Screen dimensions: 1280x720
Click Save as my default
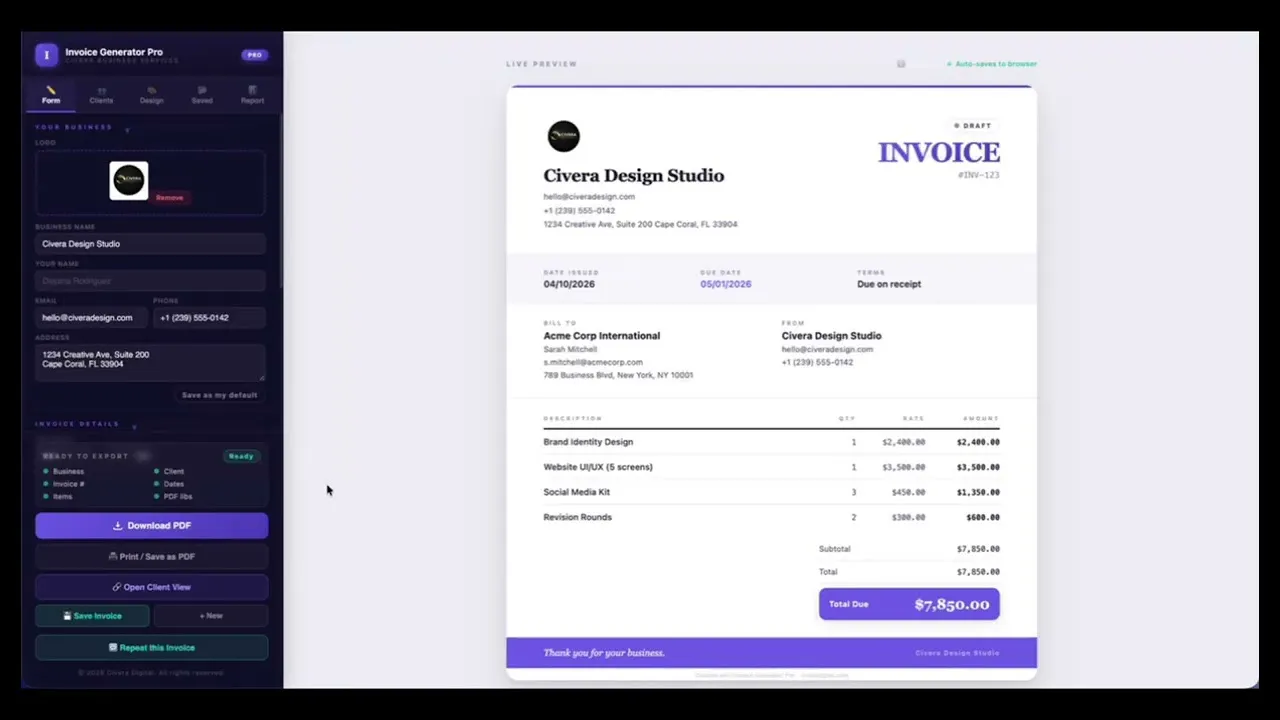click(219, 395)
